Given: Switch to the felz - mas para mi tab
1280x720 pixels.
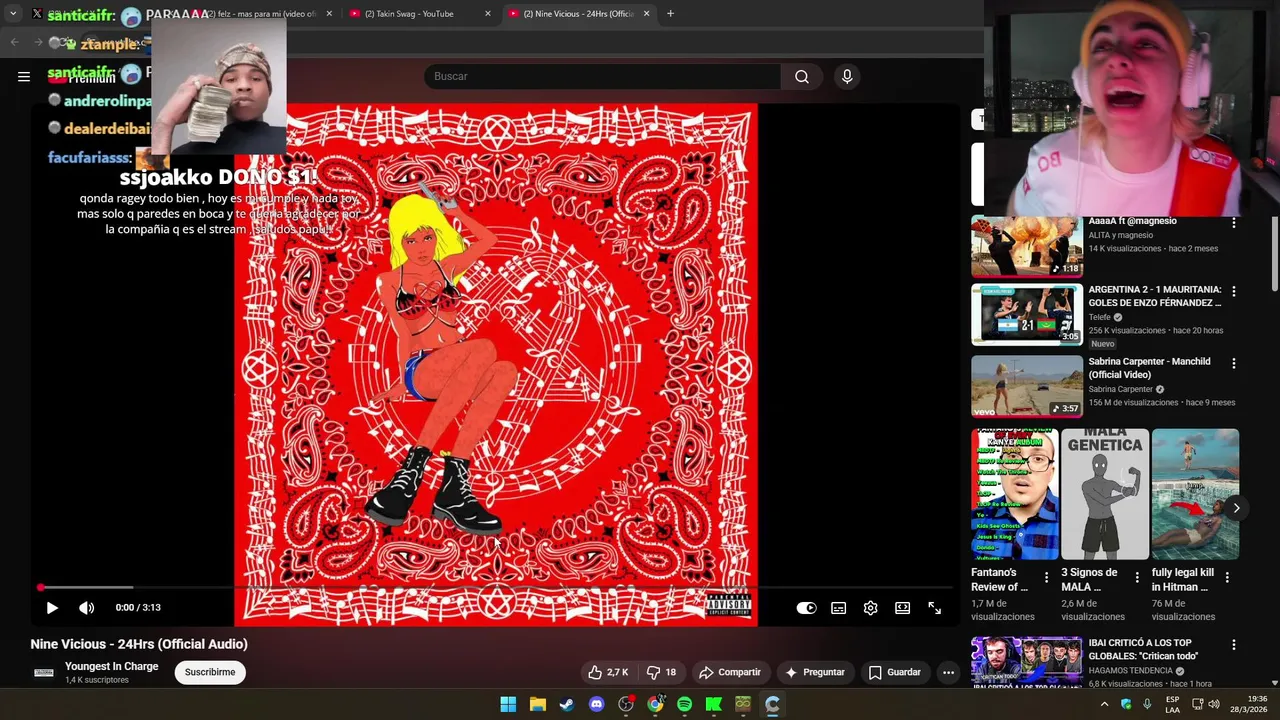Looking at the screenshot, I should 262,14.
